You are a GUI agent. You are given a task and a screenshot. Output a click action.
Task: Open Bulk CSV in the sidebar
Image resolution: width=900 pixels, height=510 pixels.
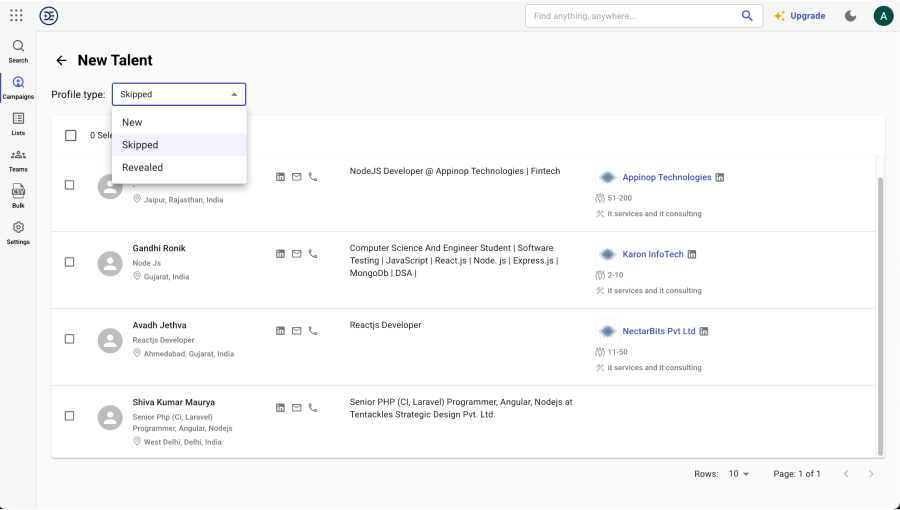[x=18, y=196]
